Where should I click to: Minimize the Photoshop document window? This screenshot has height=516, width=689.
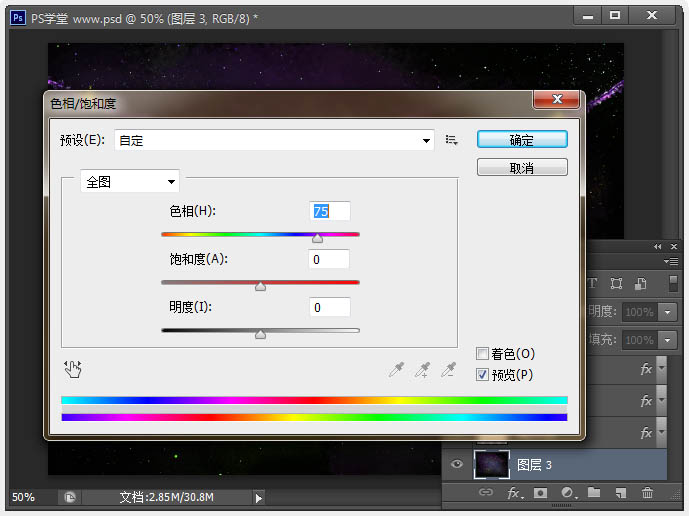(587, 16)
